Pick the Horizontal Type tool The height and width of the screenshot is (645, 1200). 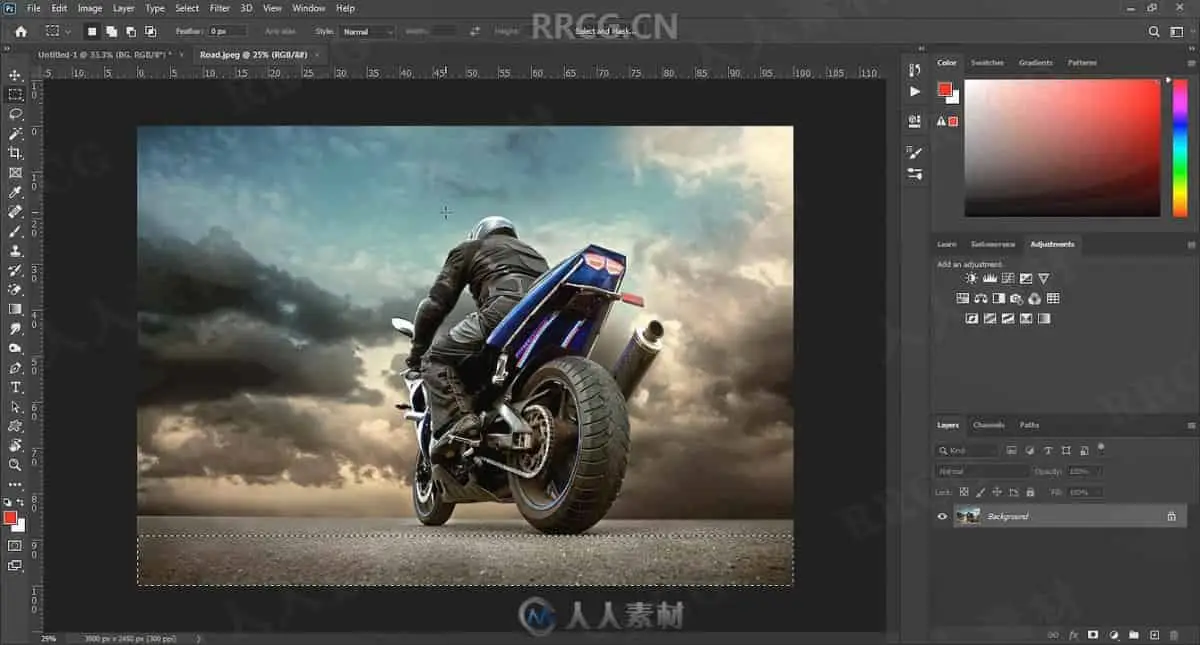coord(15,387)
